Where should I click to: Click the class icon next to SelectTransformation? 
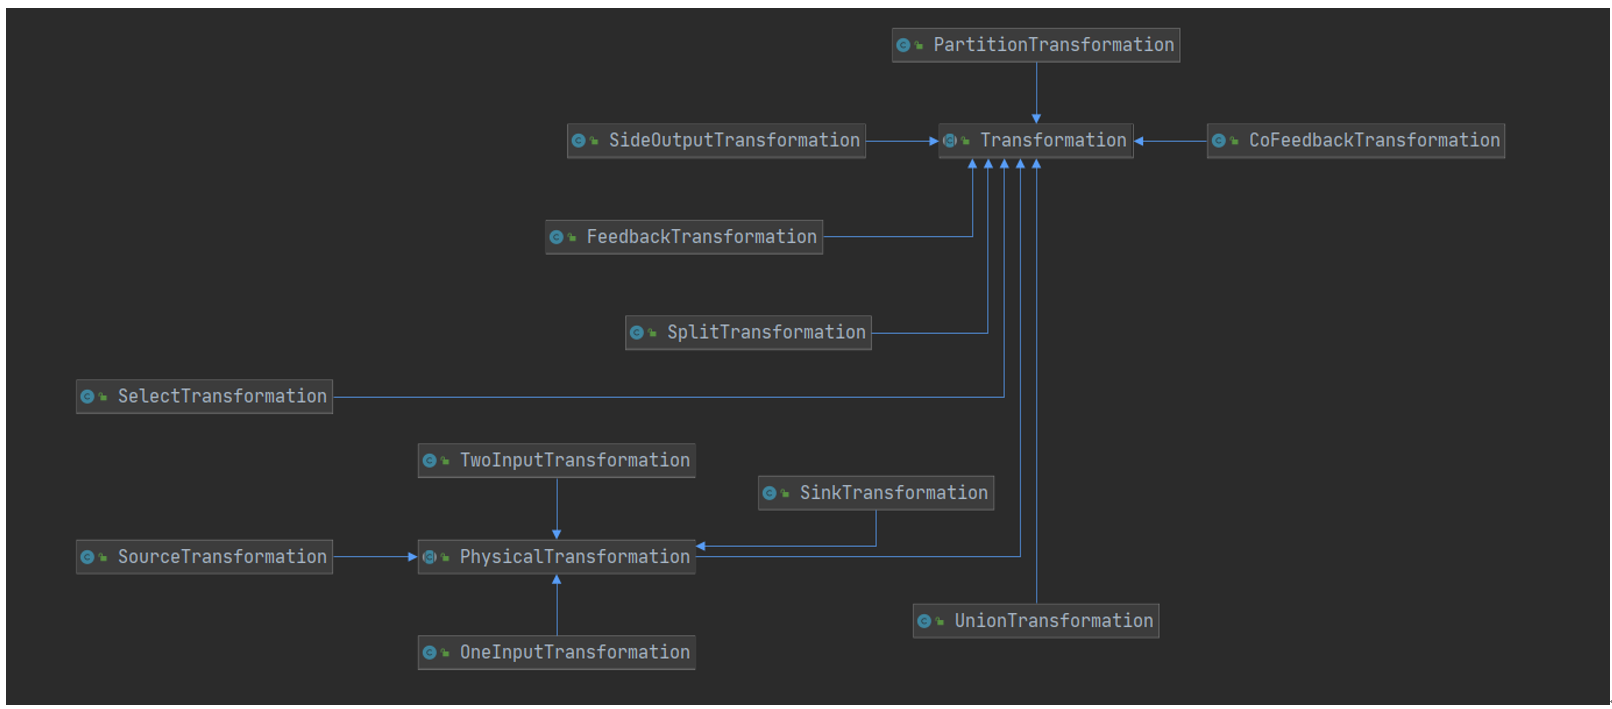pyautogui.click(x=88, y=397)
